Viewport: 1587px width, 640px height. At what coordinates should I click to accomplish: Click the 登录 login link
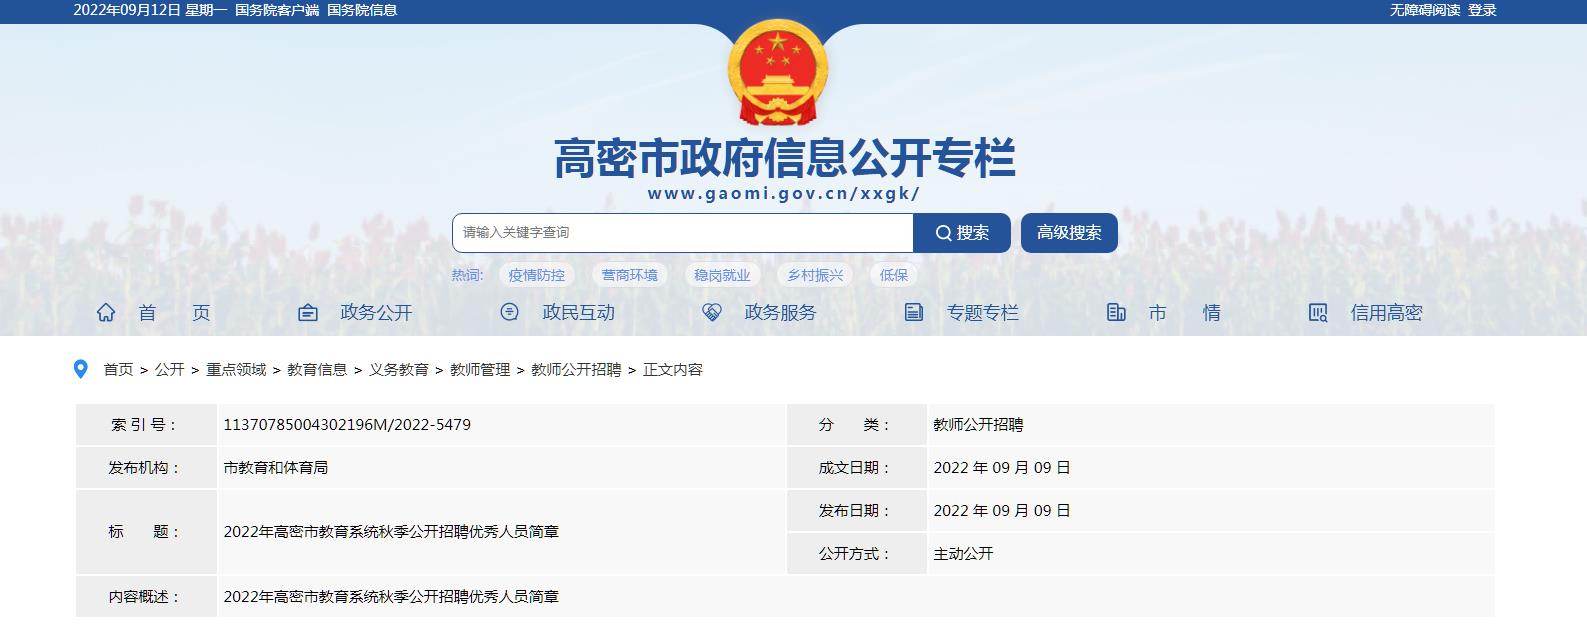pos(1482,10)
